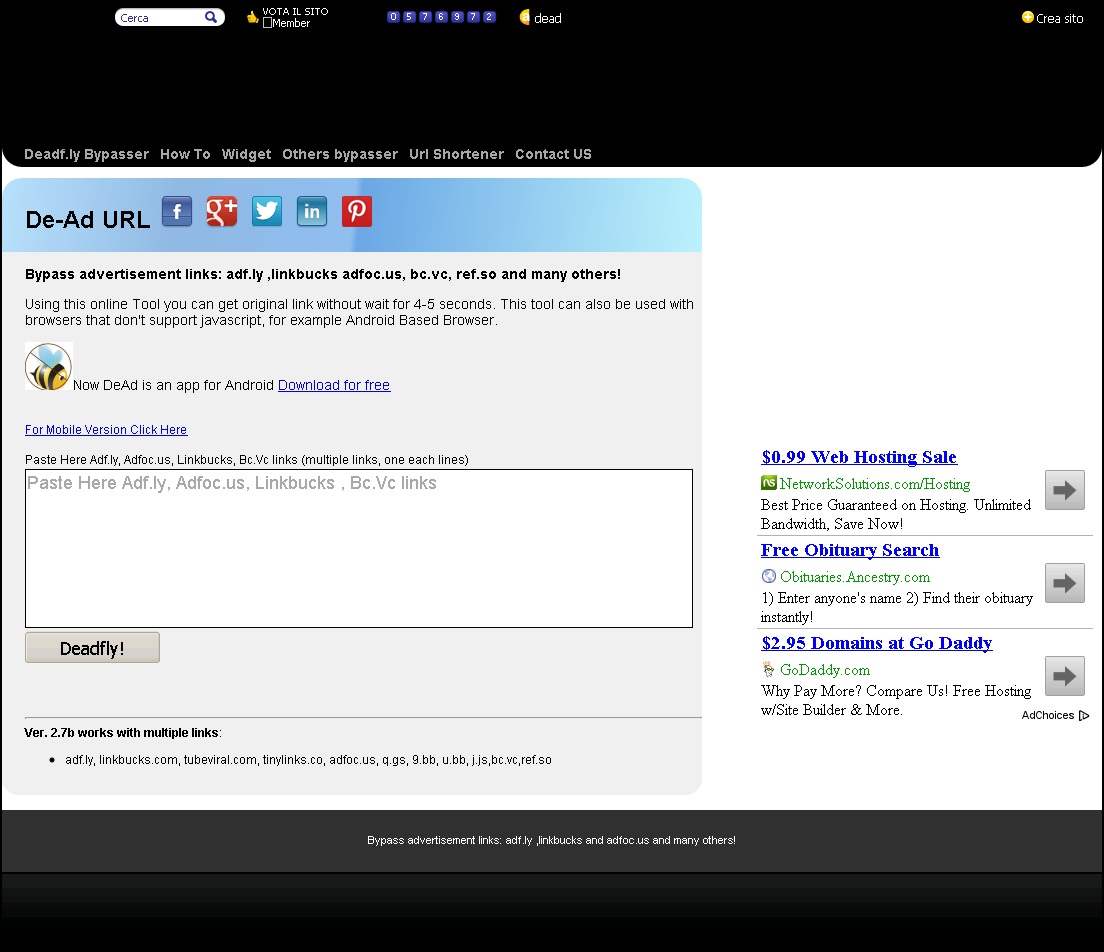Click the paste links text area
The image size is (1104, 952).
[359, 549]
